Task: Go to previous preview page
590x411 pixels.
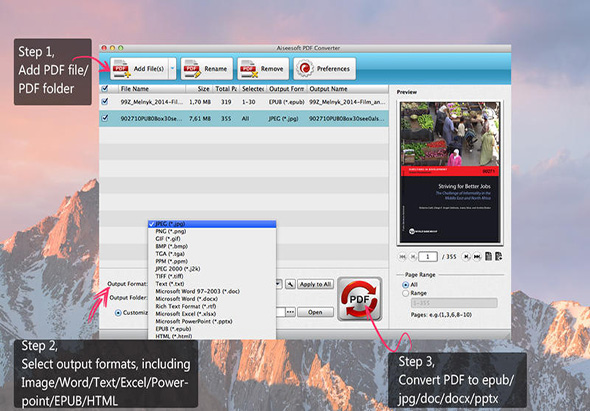Action: (x=413, y=257)
